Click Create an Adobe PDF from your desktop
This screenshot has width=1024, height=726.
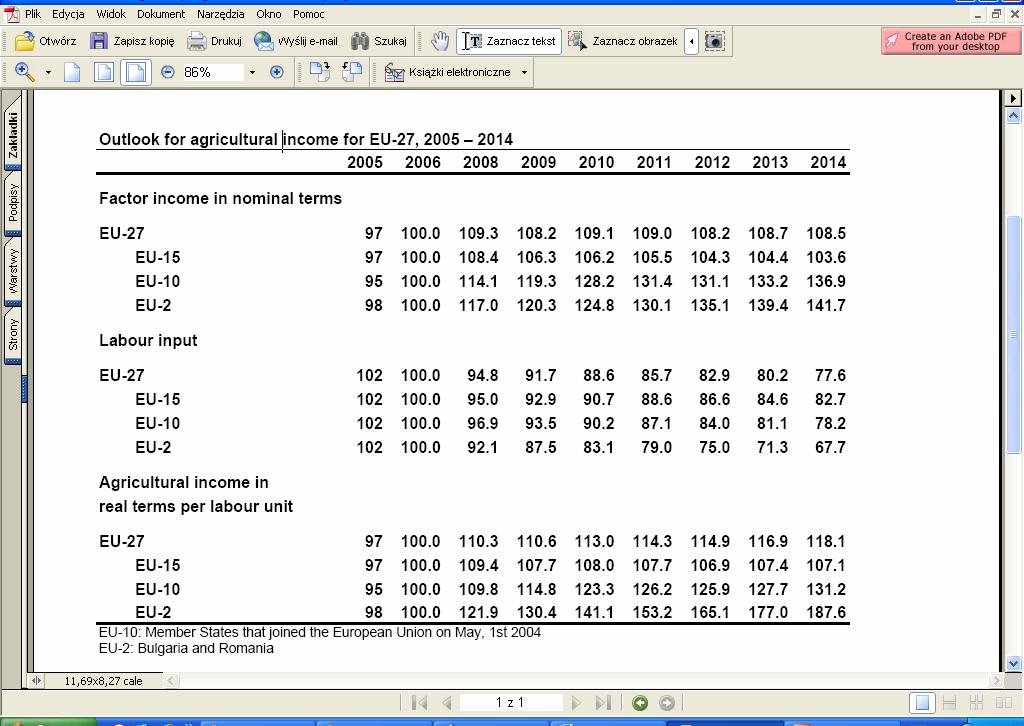pos(950,41)
